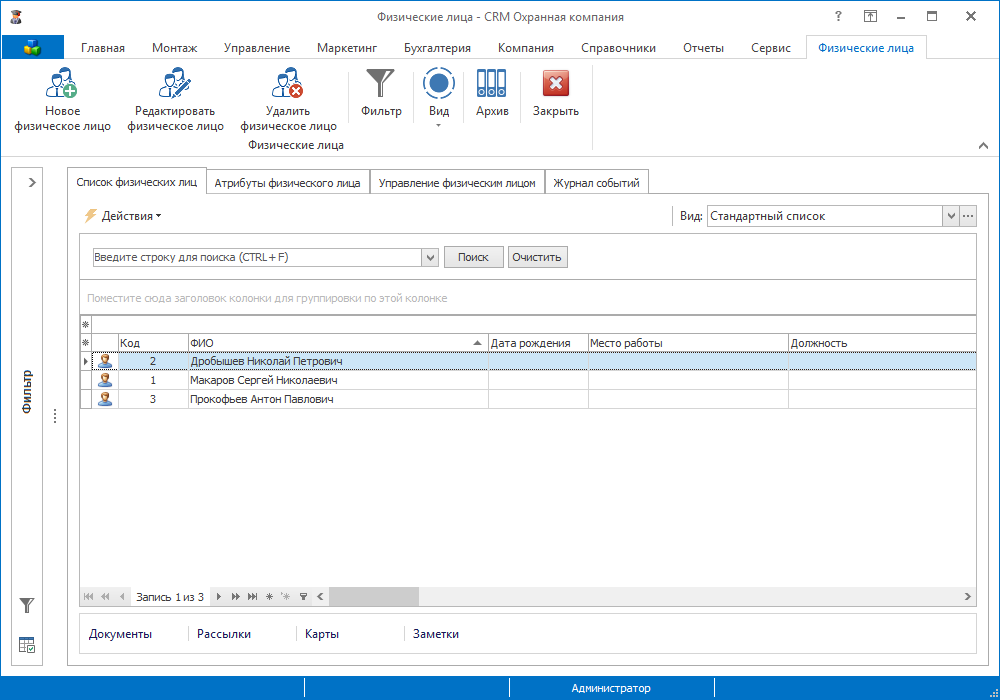
Task: Click the app icon in title bar
Action: pos(17,17)
